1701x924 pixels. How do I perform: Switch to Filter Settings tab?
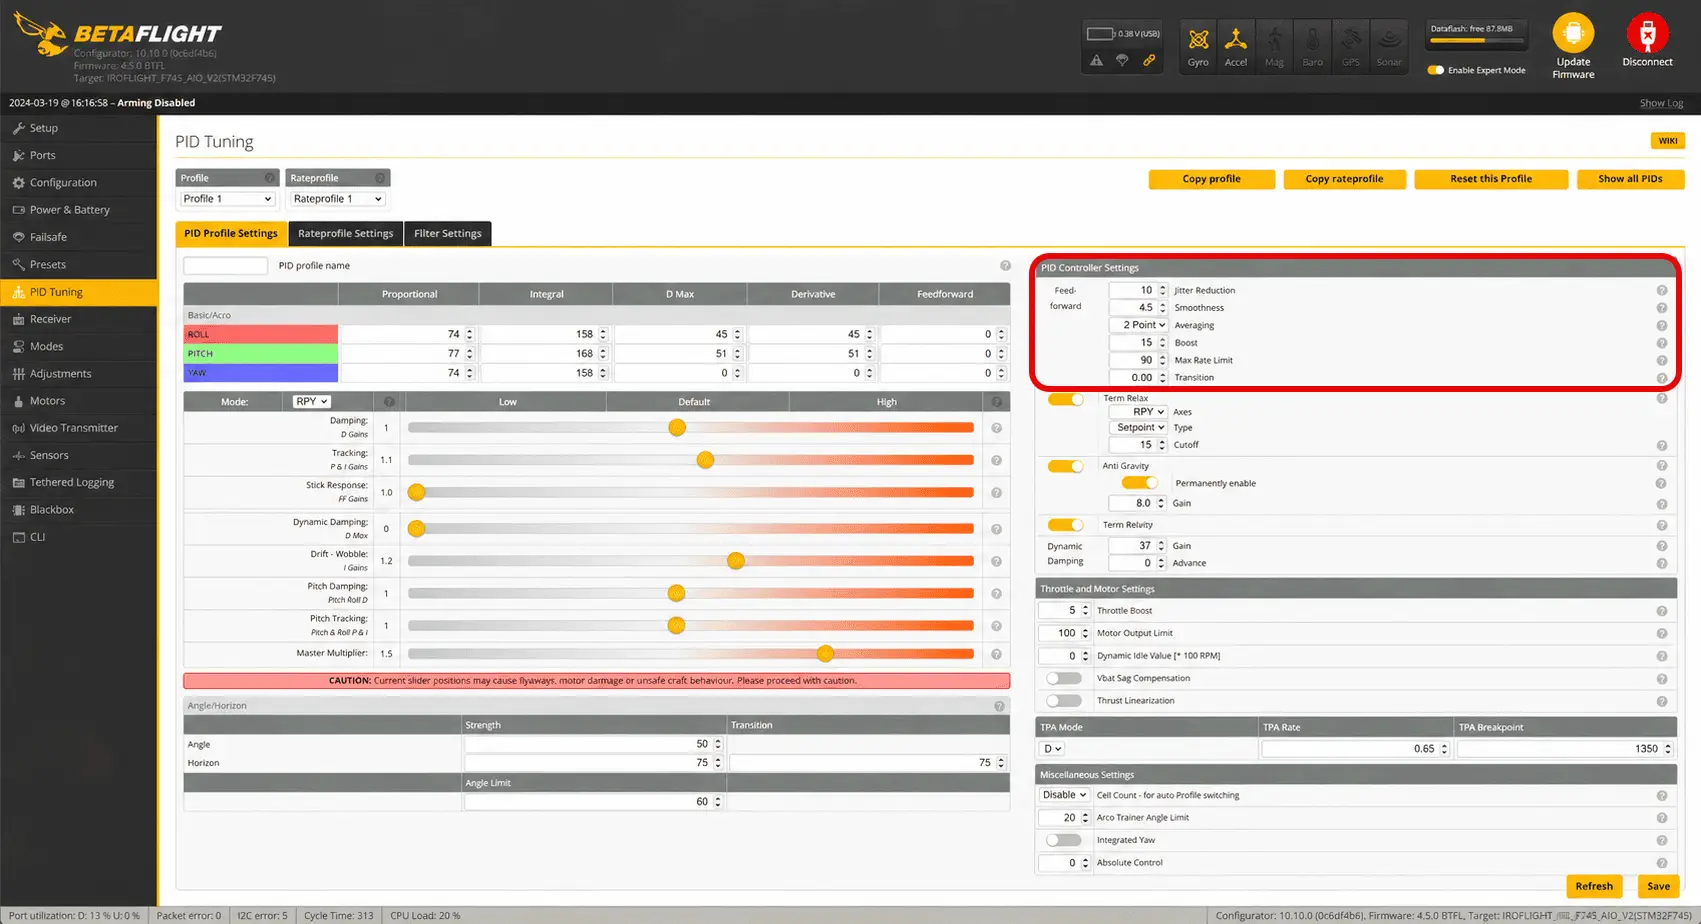click(448, 234)
